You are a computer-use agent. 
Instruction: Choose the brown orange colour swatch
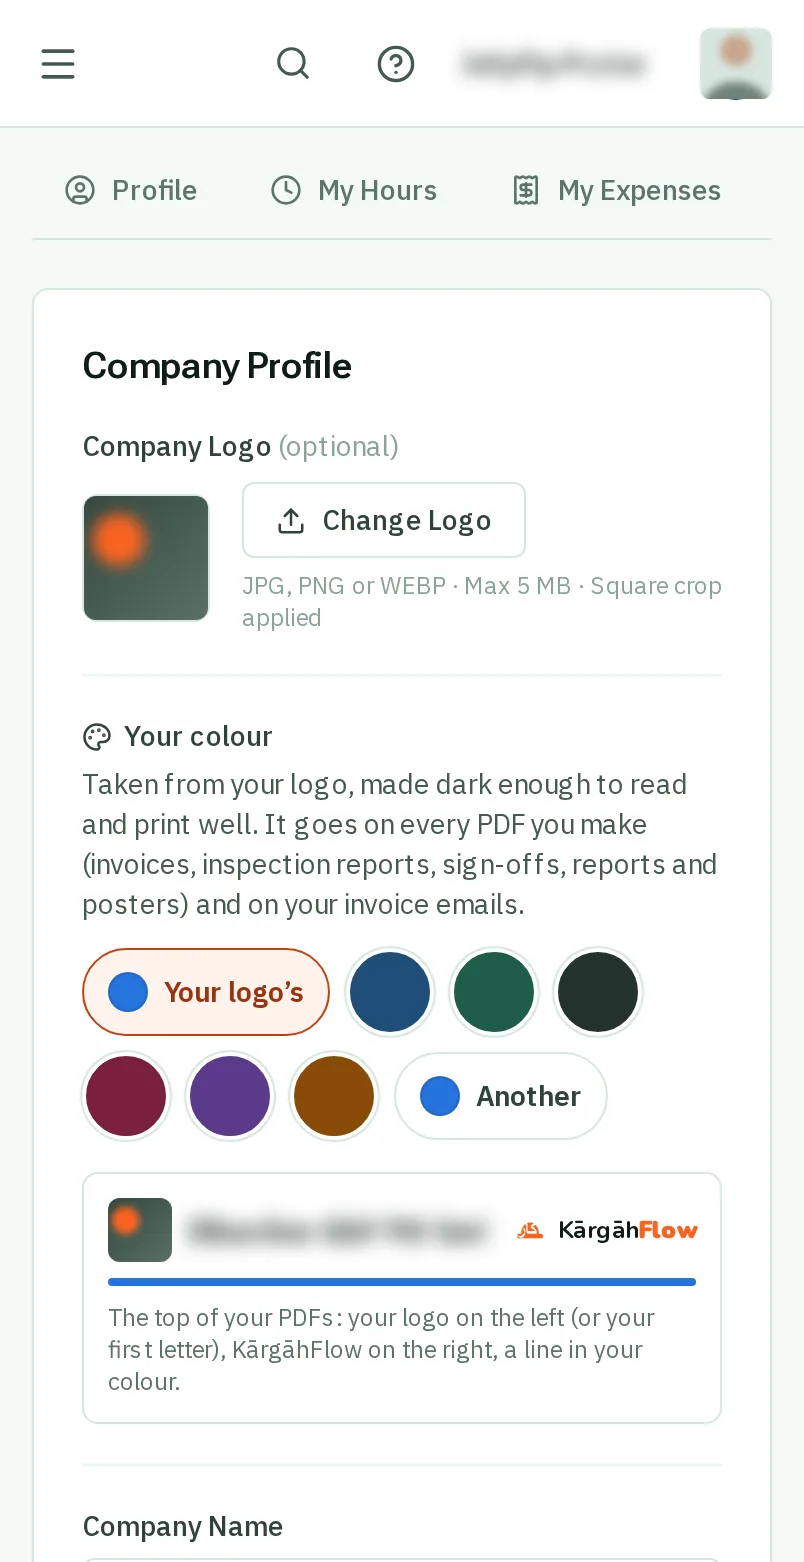coord(334,1096)
